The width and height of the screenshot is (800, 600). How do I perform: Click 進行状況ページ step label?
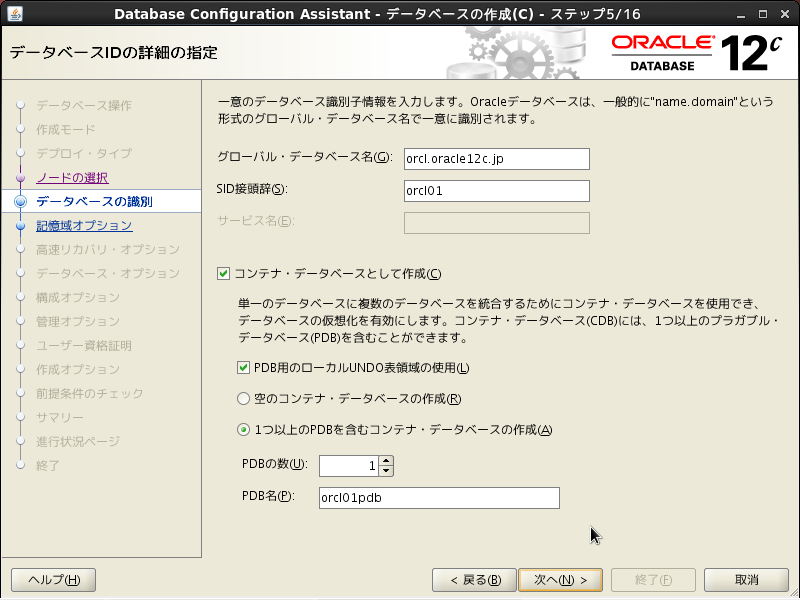tap(78, 441)
